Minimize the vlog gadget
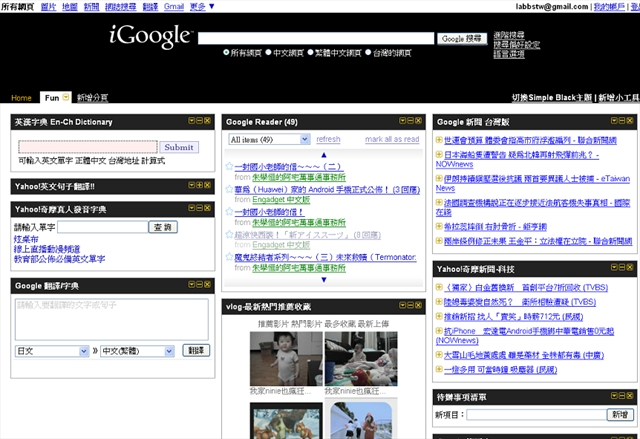The height and width of the screenshot is (439, 640). [x=411, y=305]
